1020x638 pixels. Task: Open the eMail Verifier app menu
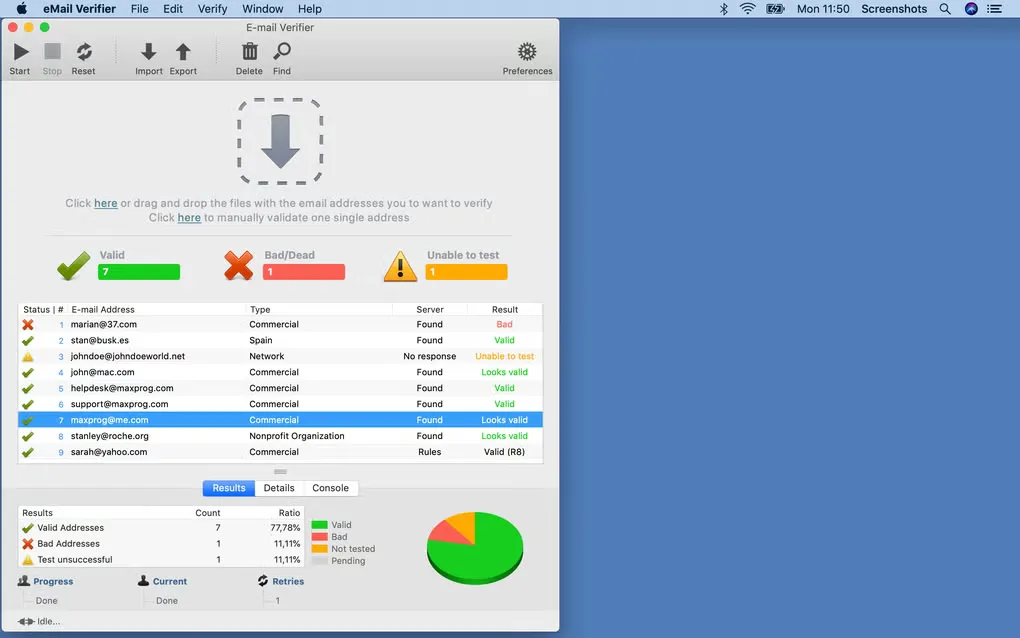[79, 9]
